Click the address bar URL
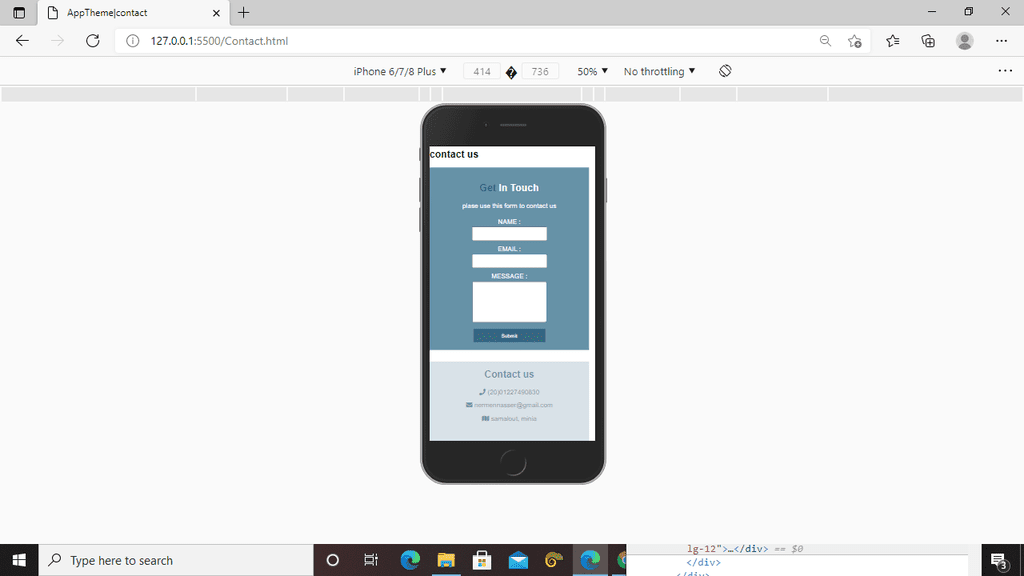Image resolution: width=1024 pixels, height=576 pixels. click(219, 40)
